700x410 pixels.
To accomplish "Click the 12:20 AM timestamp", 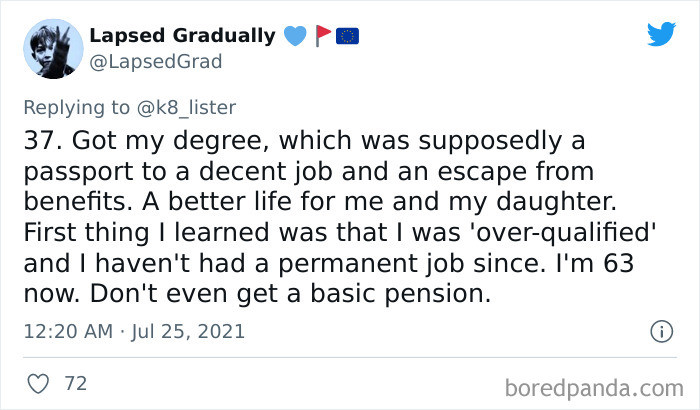I will (x=65, y=331).
